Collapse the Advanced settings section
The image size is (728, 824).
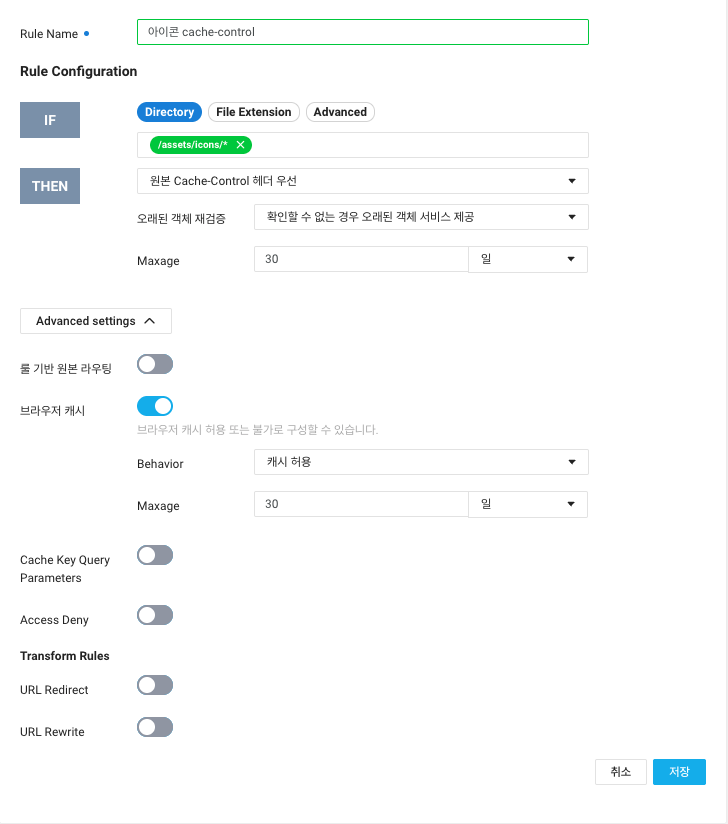(95, 320)
